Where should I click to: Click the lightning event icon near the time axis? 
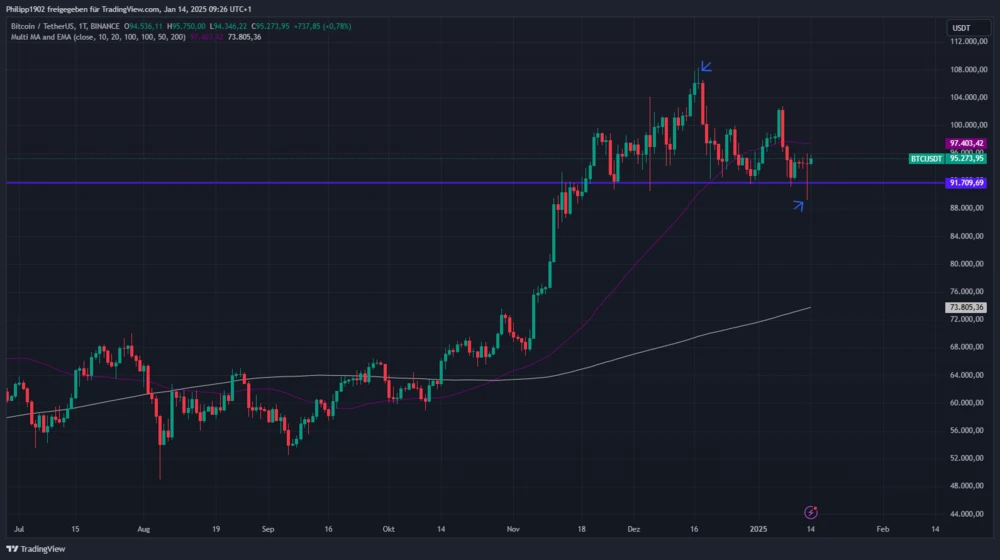(811, 512)
